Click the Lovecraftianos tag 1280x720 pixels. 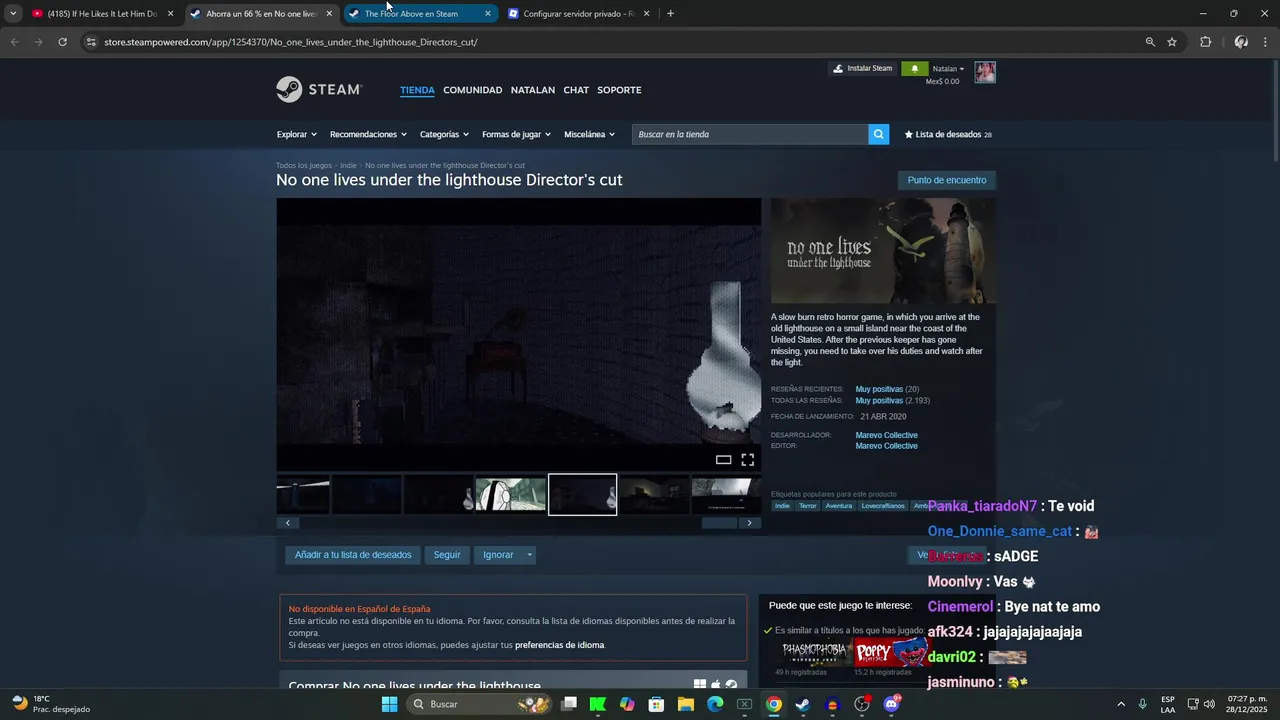[883, 506]
